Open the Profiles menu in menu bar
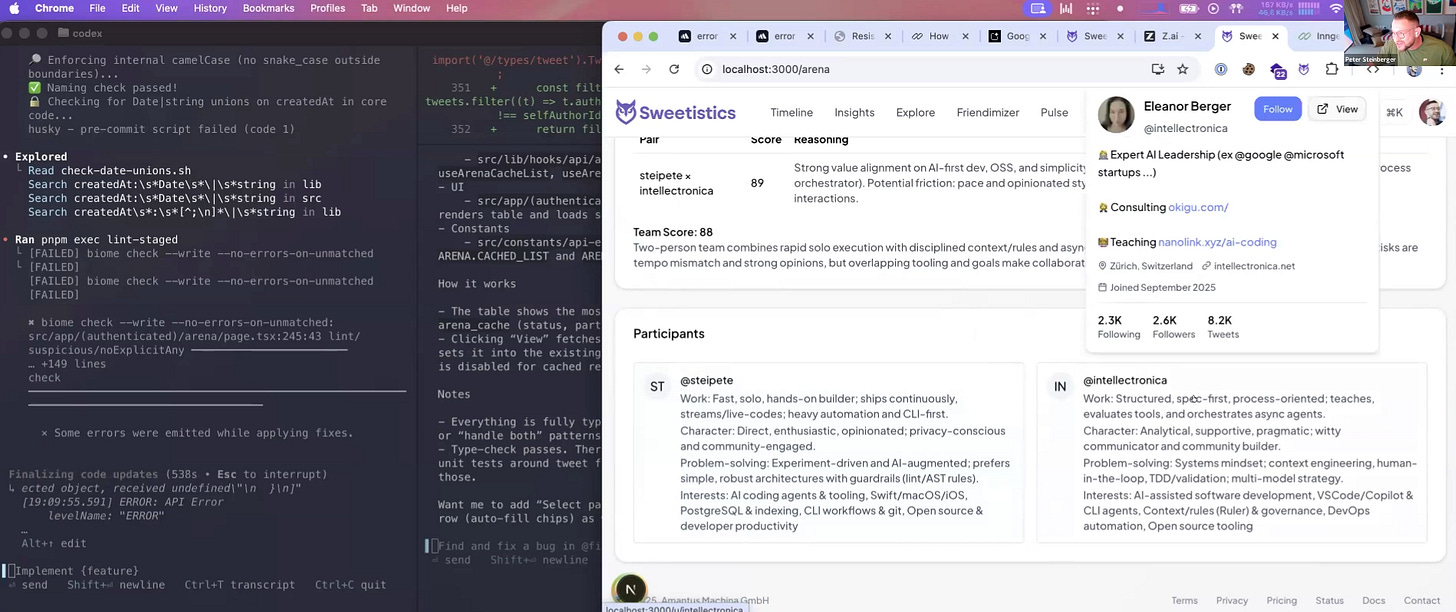 point(328,8)
